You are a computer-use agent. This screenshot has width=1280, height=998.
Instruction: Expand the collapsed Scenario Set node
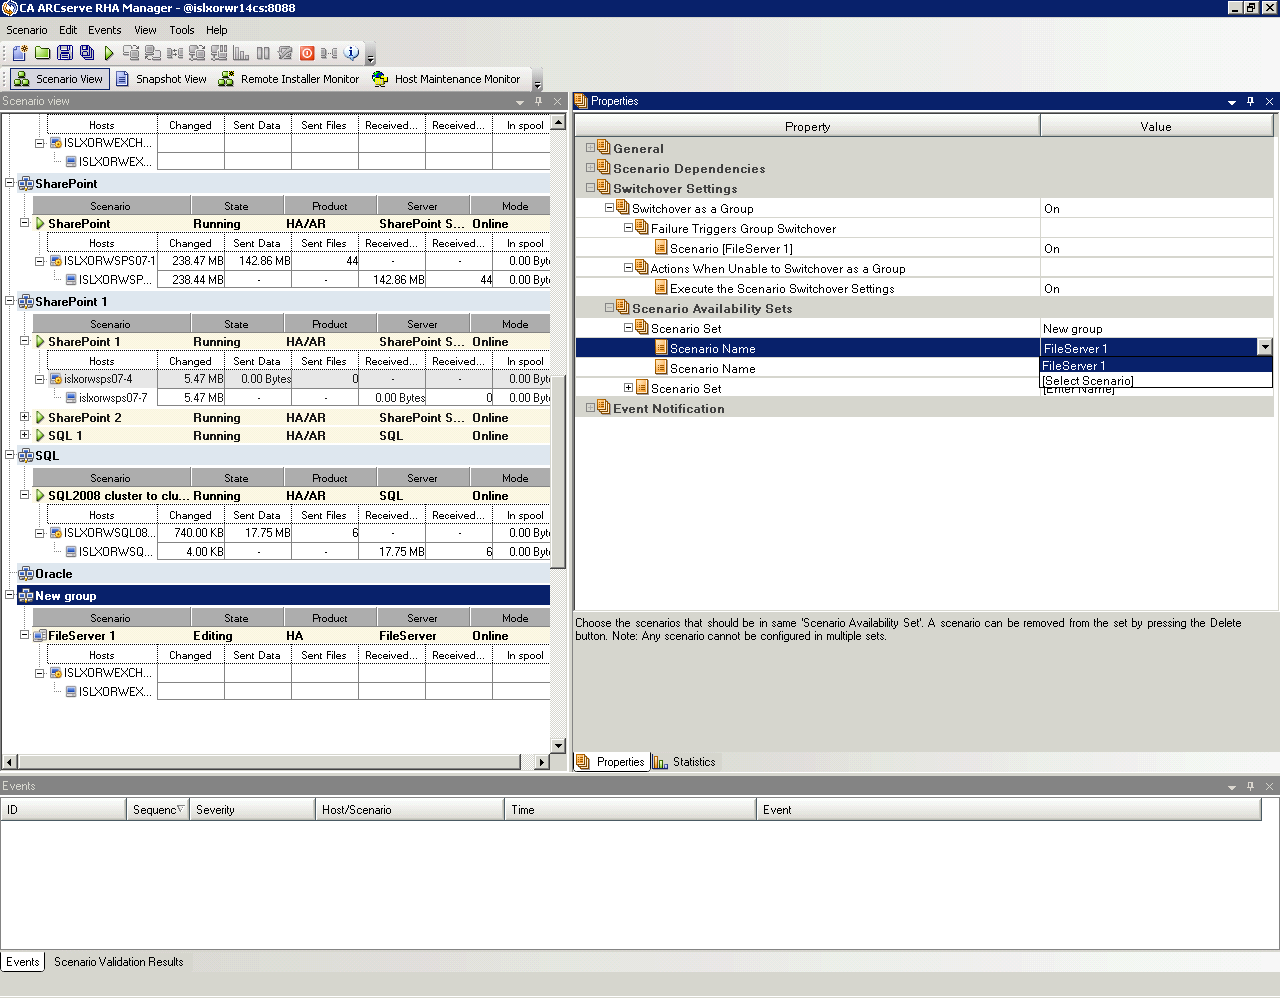click(x=629, y=388)
